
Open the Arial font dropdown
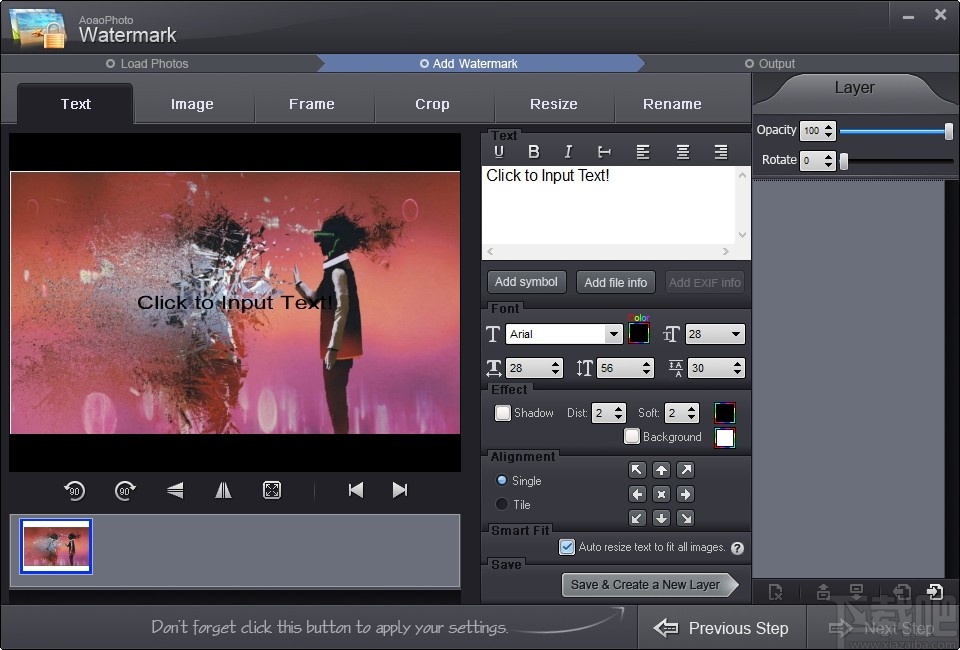(613, 334)
